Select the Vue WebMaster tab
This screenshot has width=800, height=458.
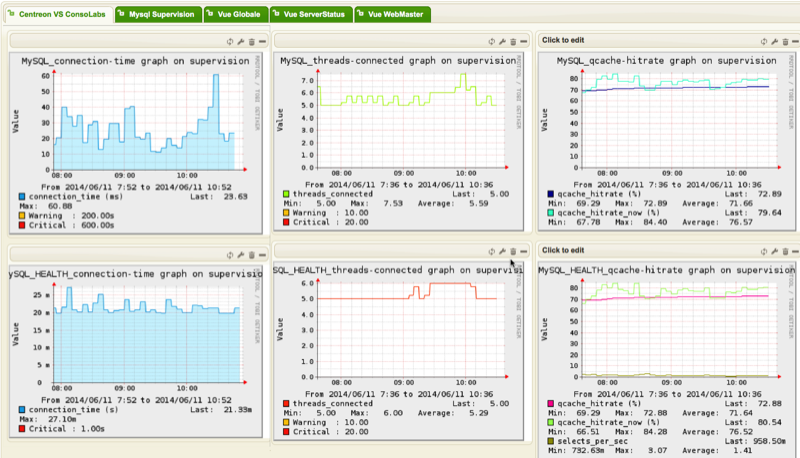pos(393,15)
